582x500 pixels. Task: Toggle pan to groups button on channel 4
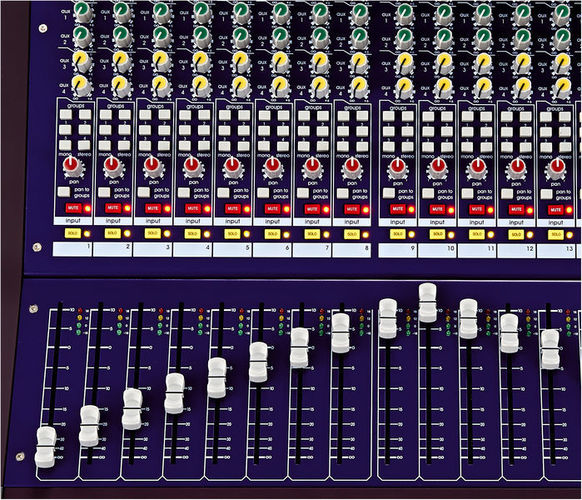tap(184, 192)
